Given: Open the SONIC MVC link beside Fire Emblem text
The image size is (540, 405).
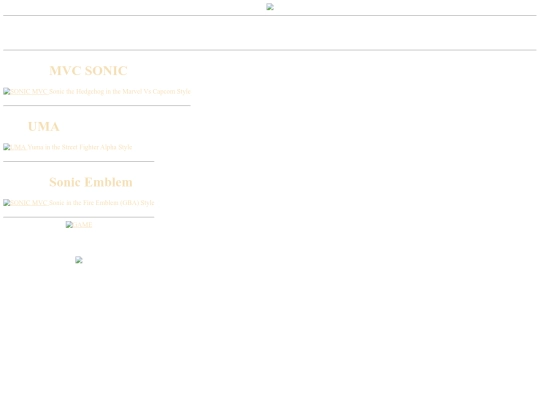Looking at the screenshot, I should [26, 202].
